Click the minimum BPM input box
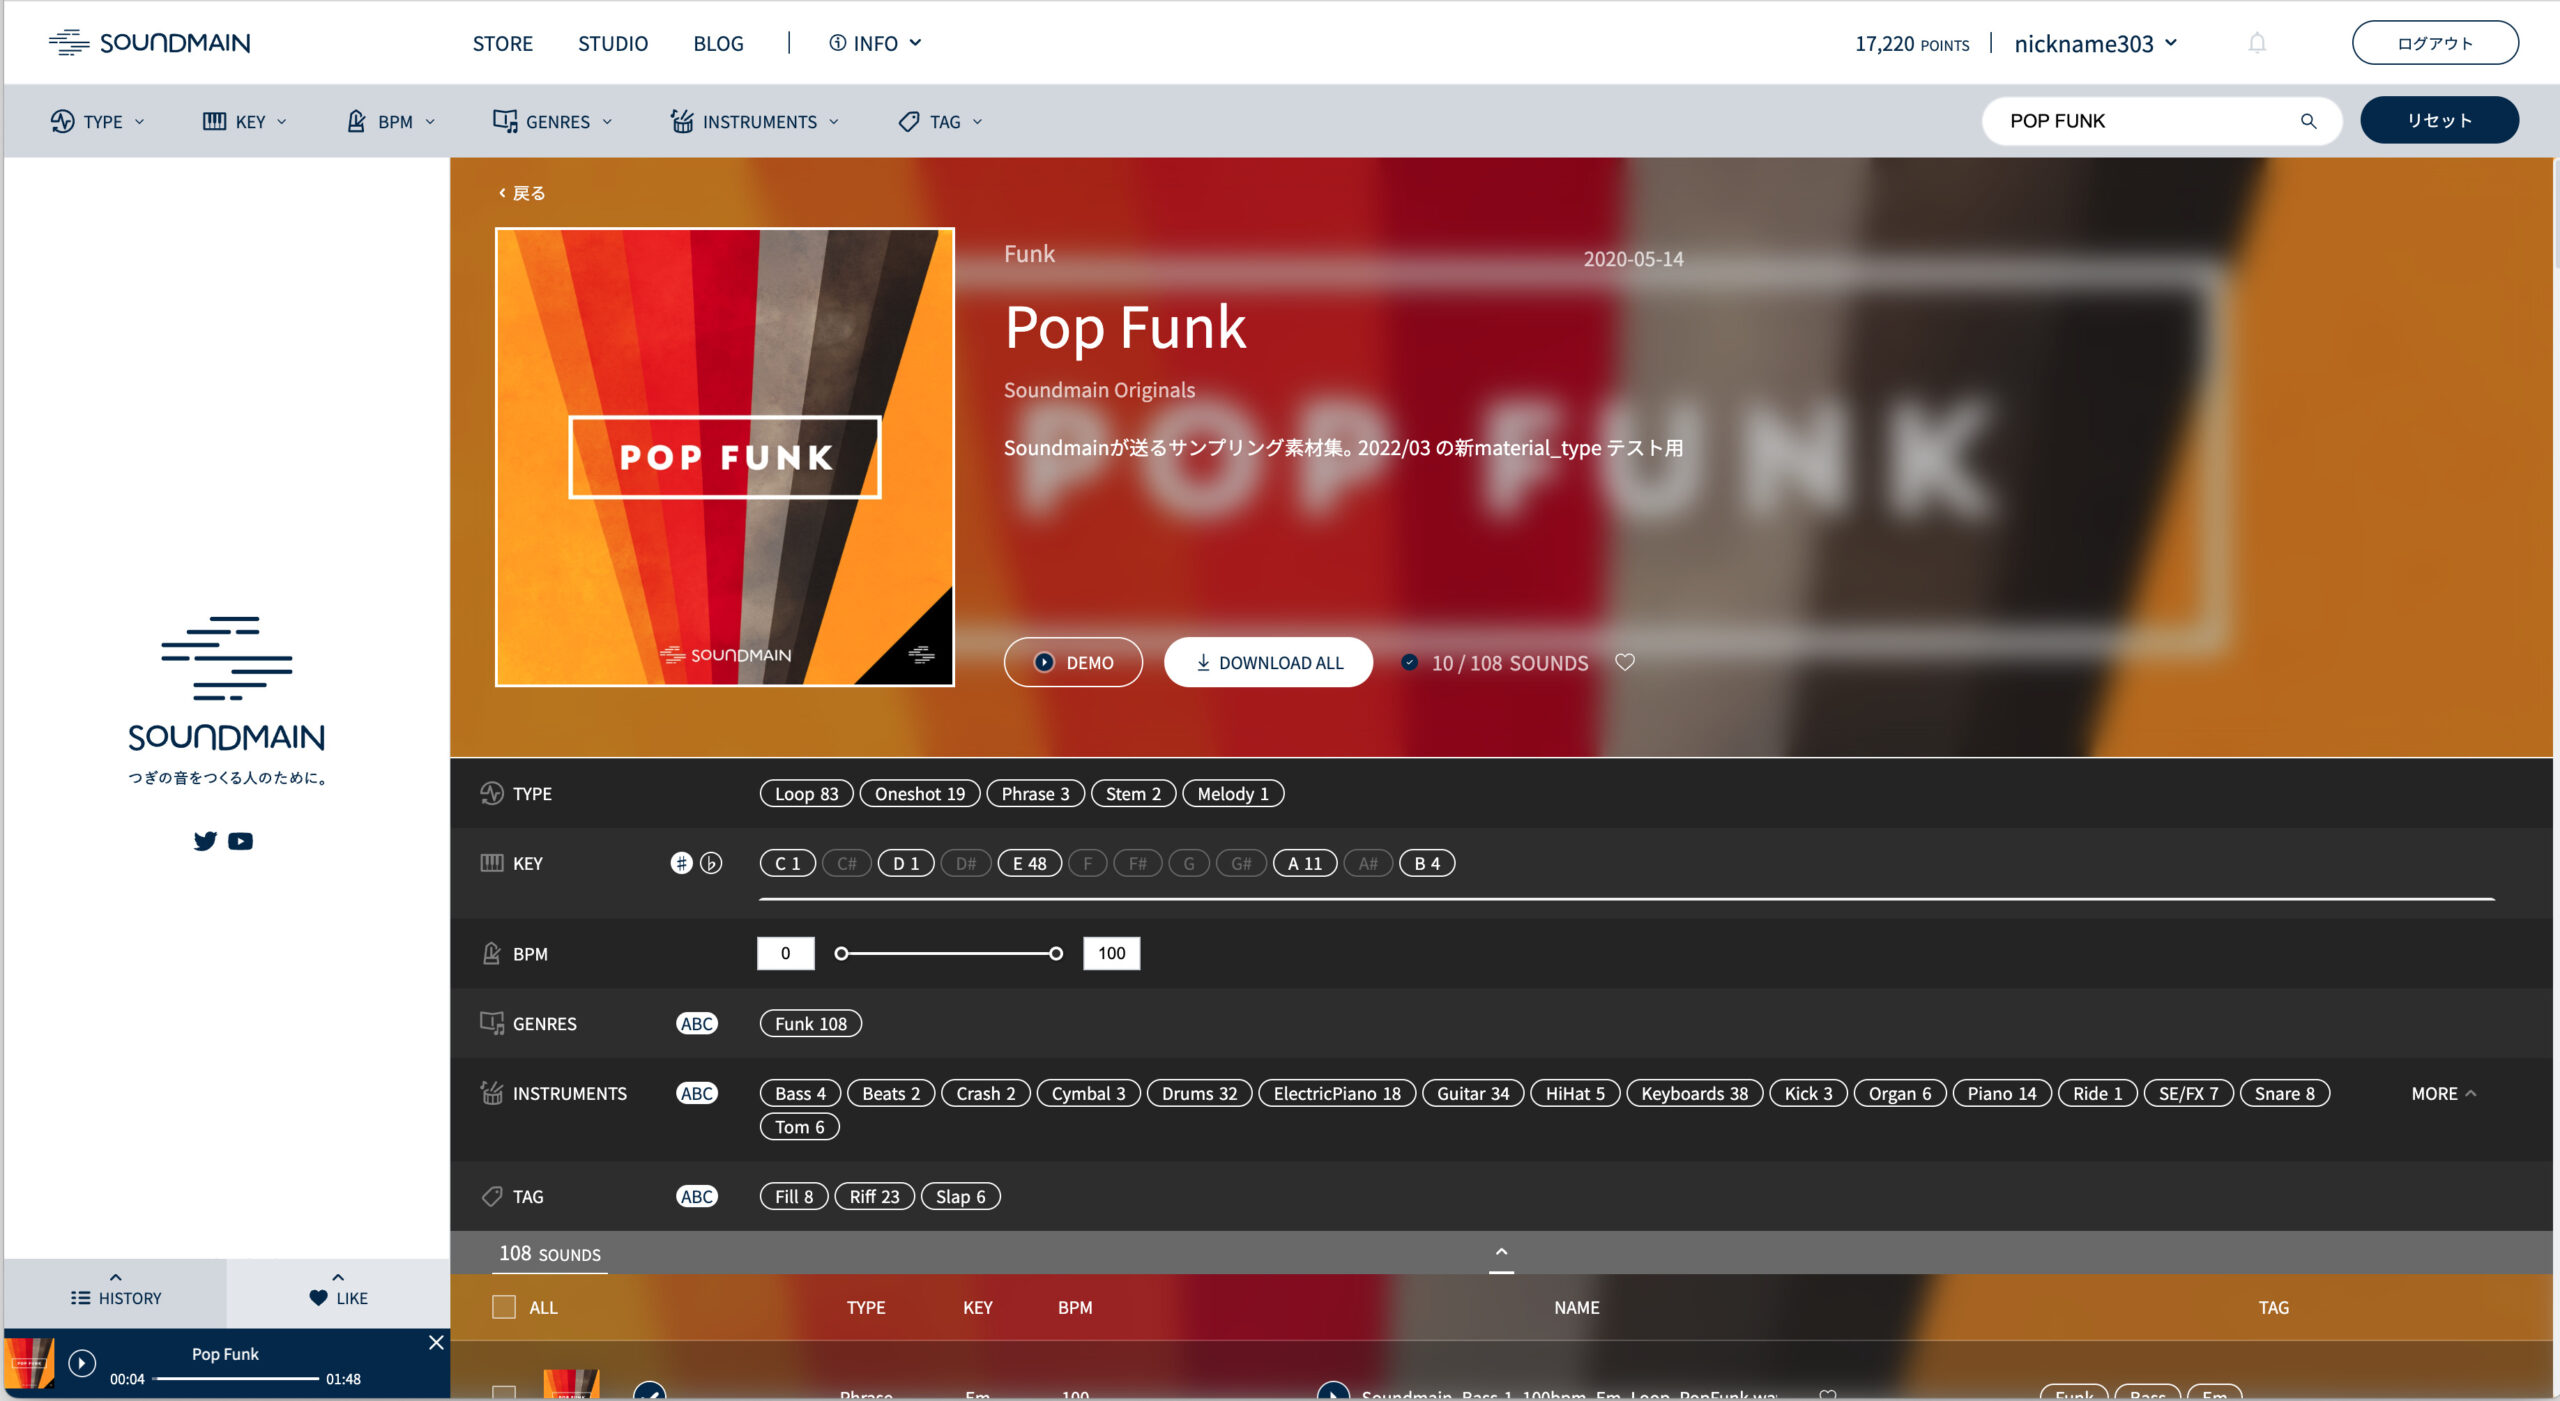The height and width of the screenshot is (1401, 2560). point(785,953)
